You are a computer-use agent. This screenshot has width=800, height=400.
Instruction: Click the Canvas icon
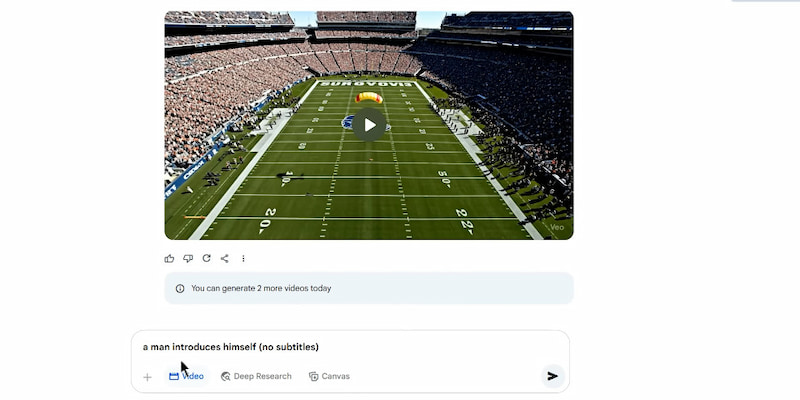click(x=314, y=376)
